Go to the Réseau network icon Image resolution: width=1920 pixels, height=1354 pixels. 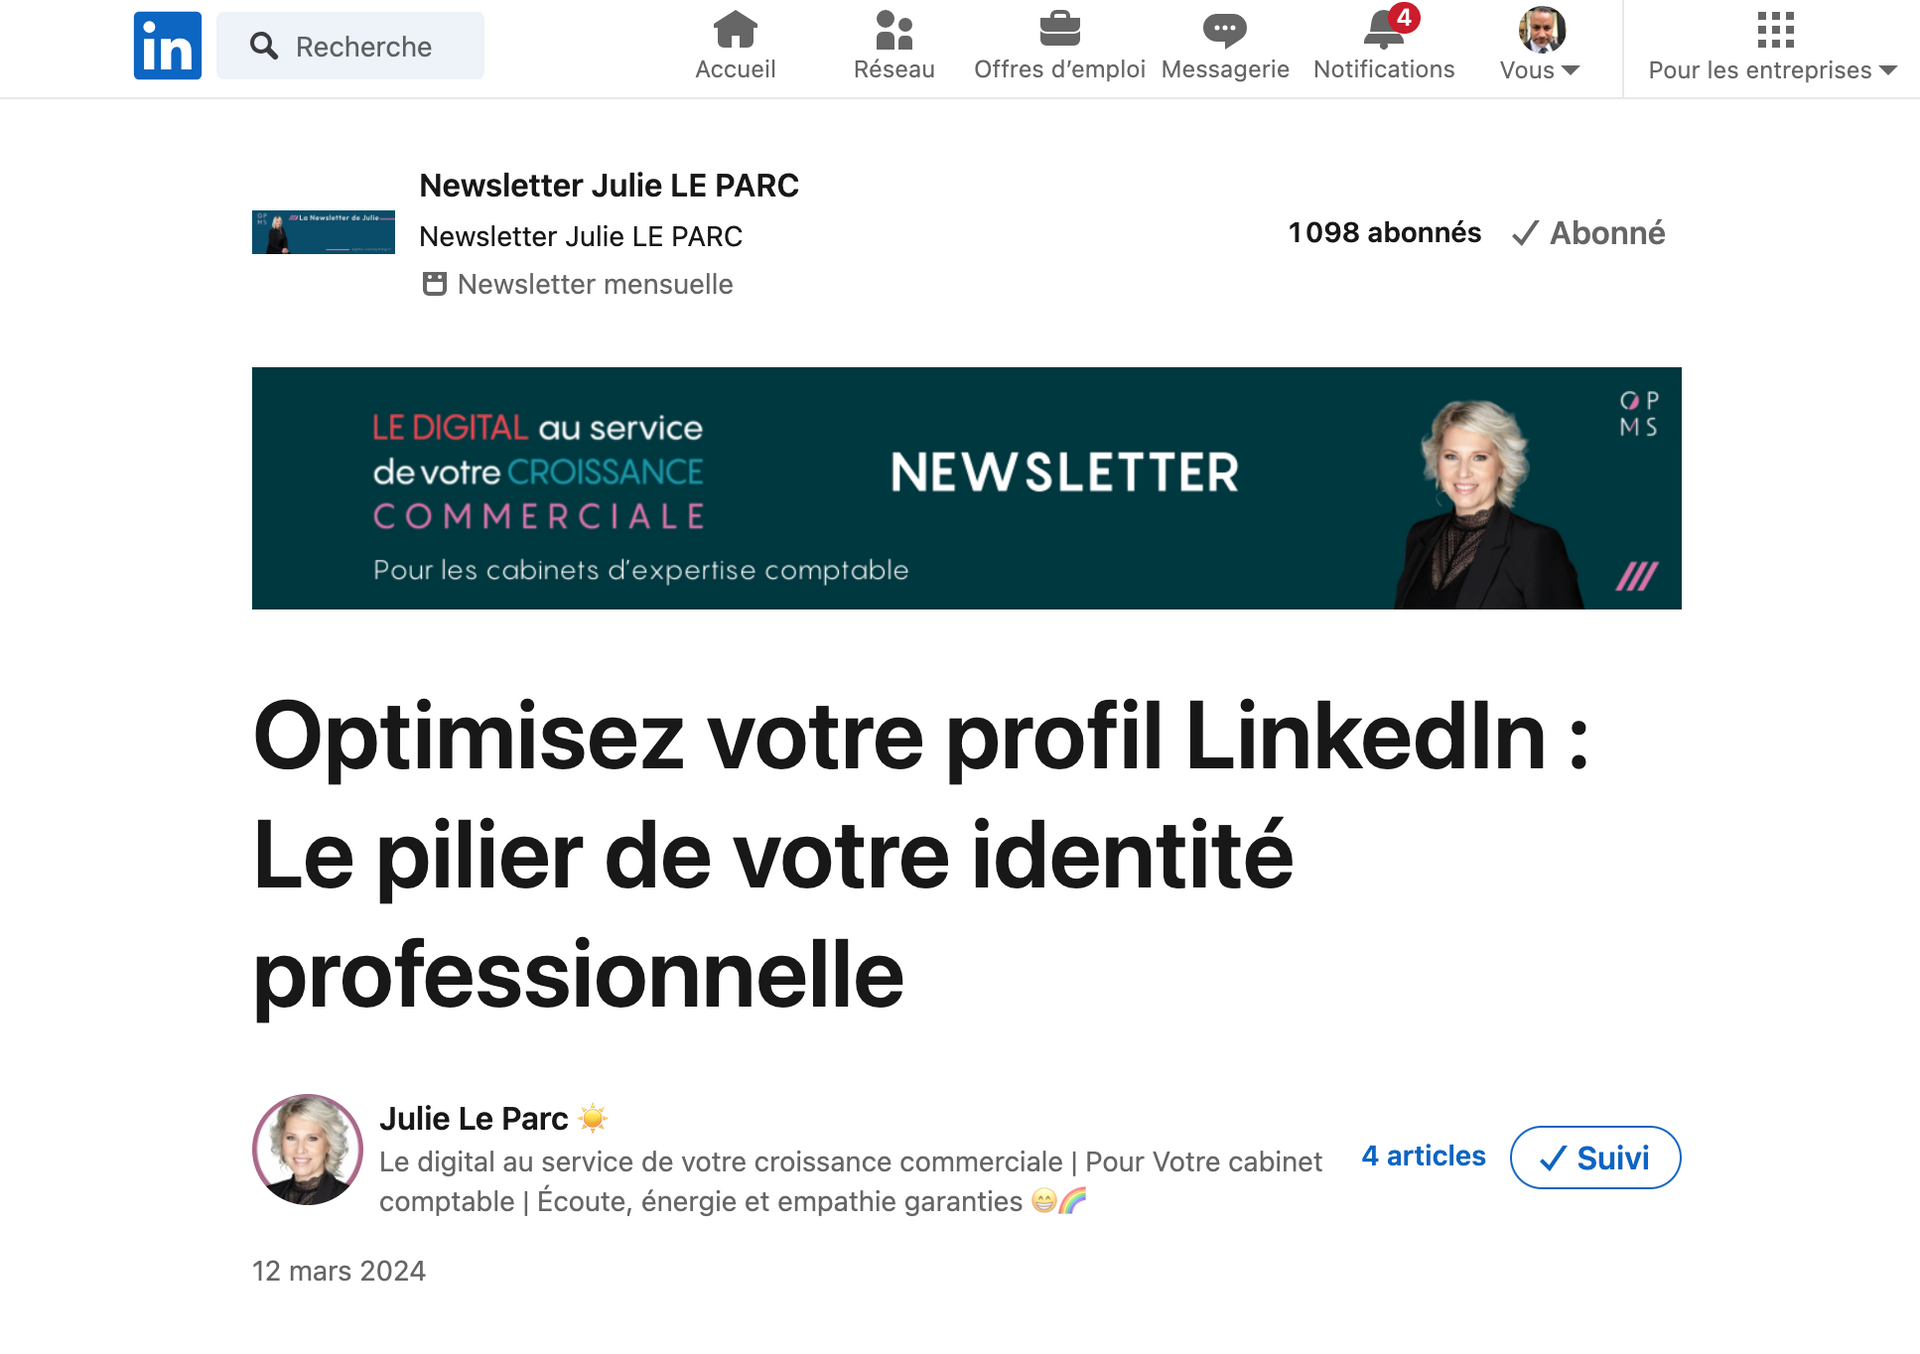[894, 31]
